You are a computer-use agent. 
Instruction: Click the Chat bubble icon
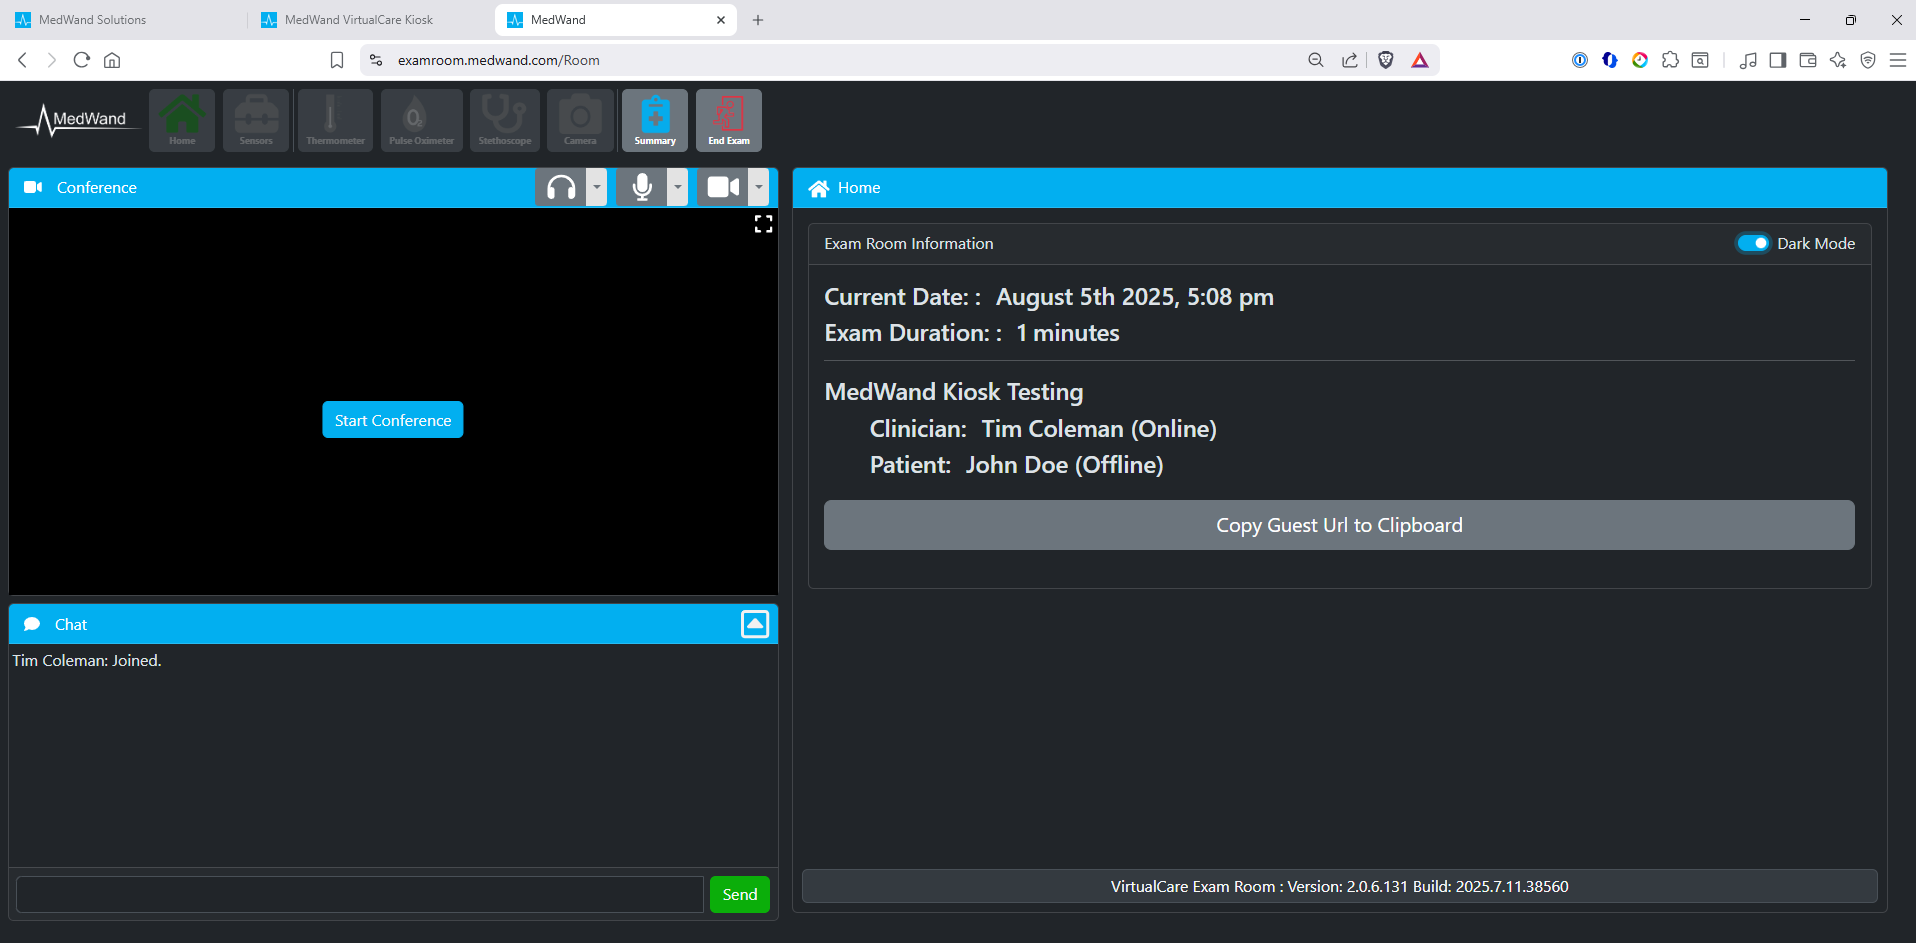(32, 624)
